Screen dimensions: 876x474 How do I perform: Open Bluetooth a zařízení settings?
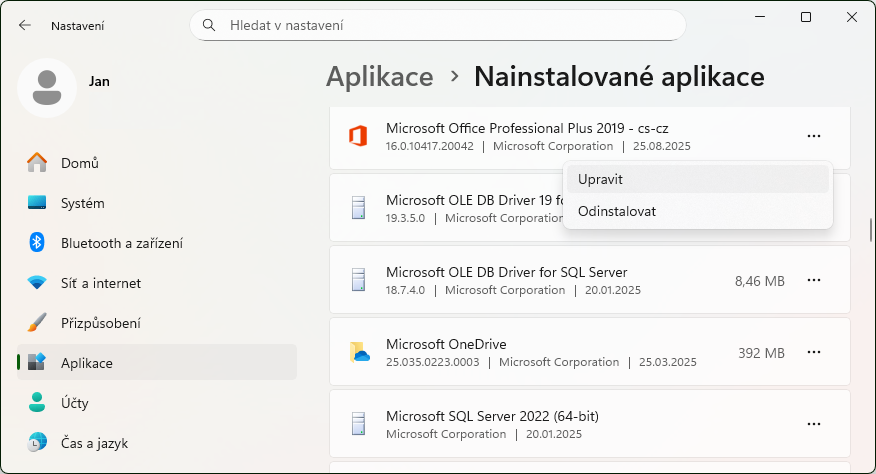tap(121, 243)
